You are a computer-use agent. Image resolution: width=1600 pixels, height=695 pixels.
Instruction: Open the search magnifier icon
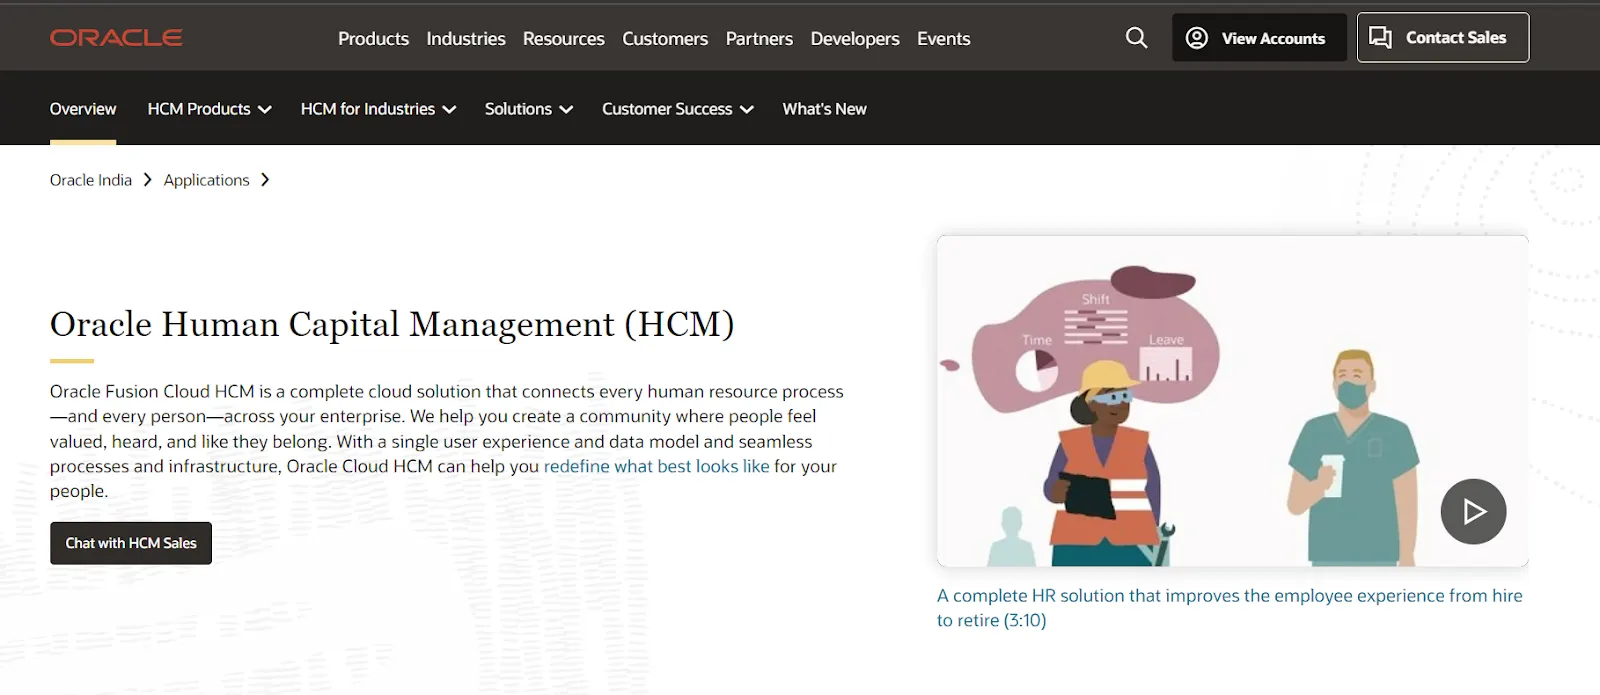coord(1136,38)
